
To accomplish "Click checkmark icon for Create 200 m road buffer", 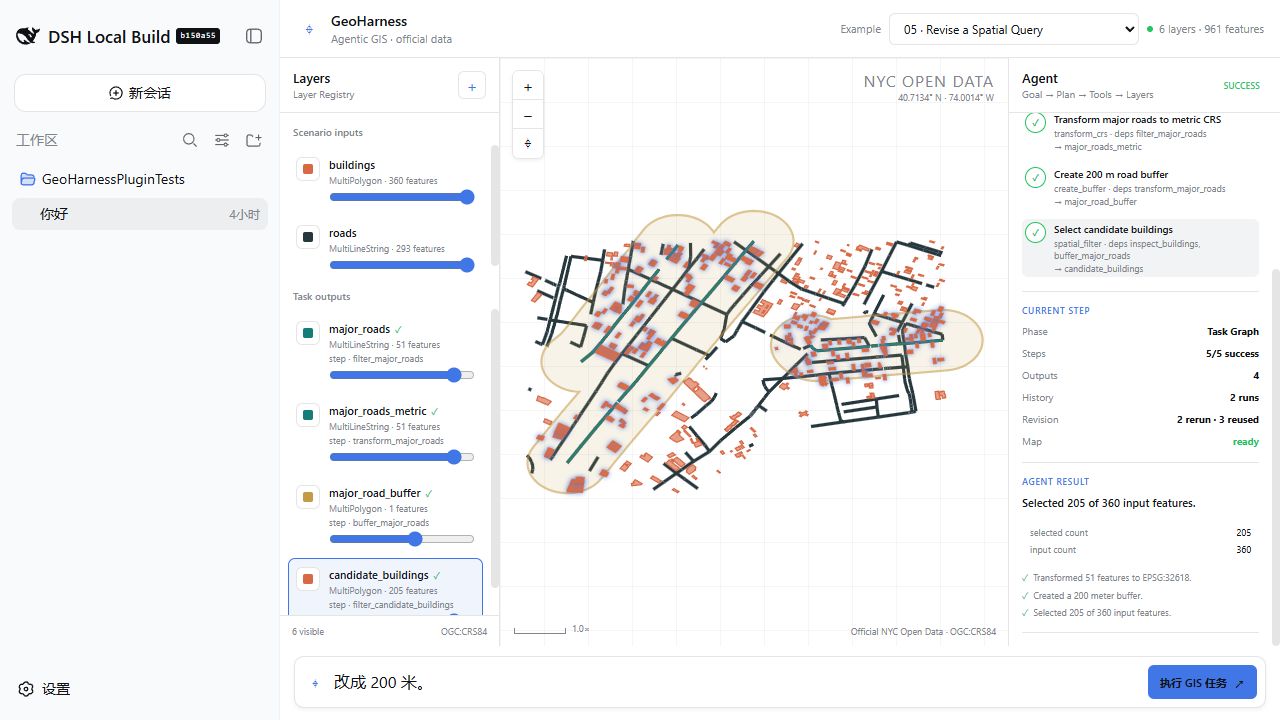I will tap(1036, 177).
